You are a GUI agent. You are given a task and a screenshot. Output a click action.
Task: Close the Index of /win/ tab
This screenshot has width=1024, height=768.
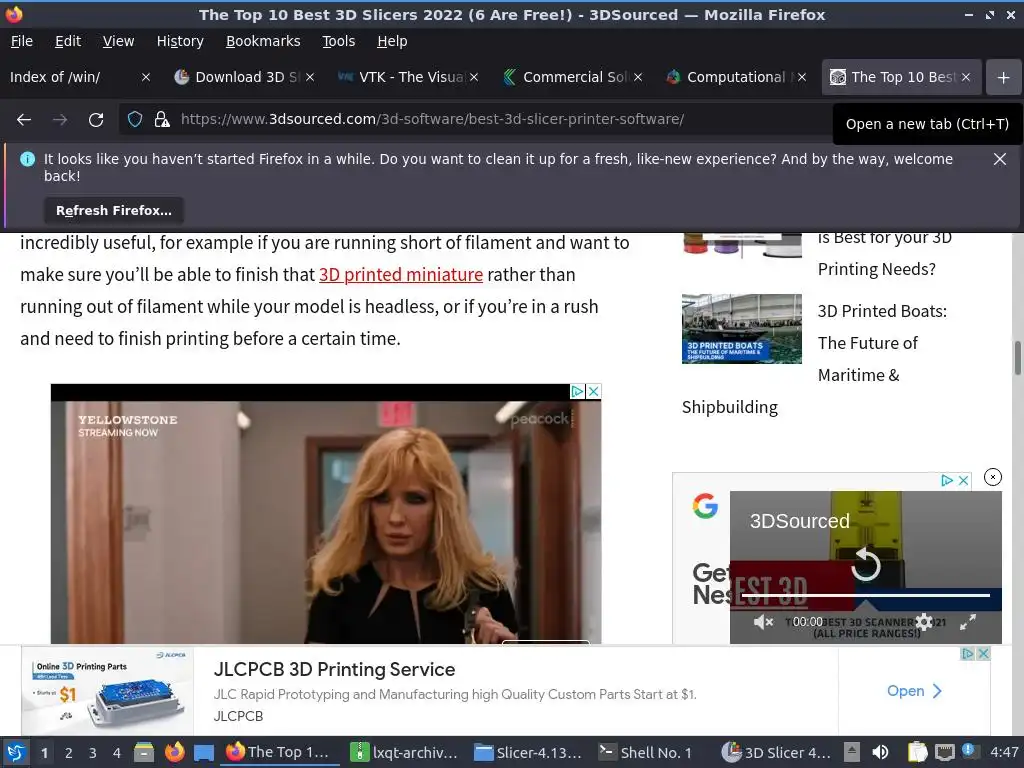pyautogui.click(x=146, y=77)
